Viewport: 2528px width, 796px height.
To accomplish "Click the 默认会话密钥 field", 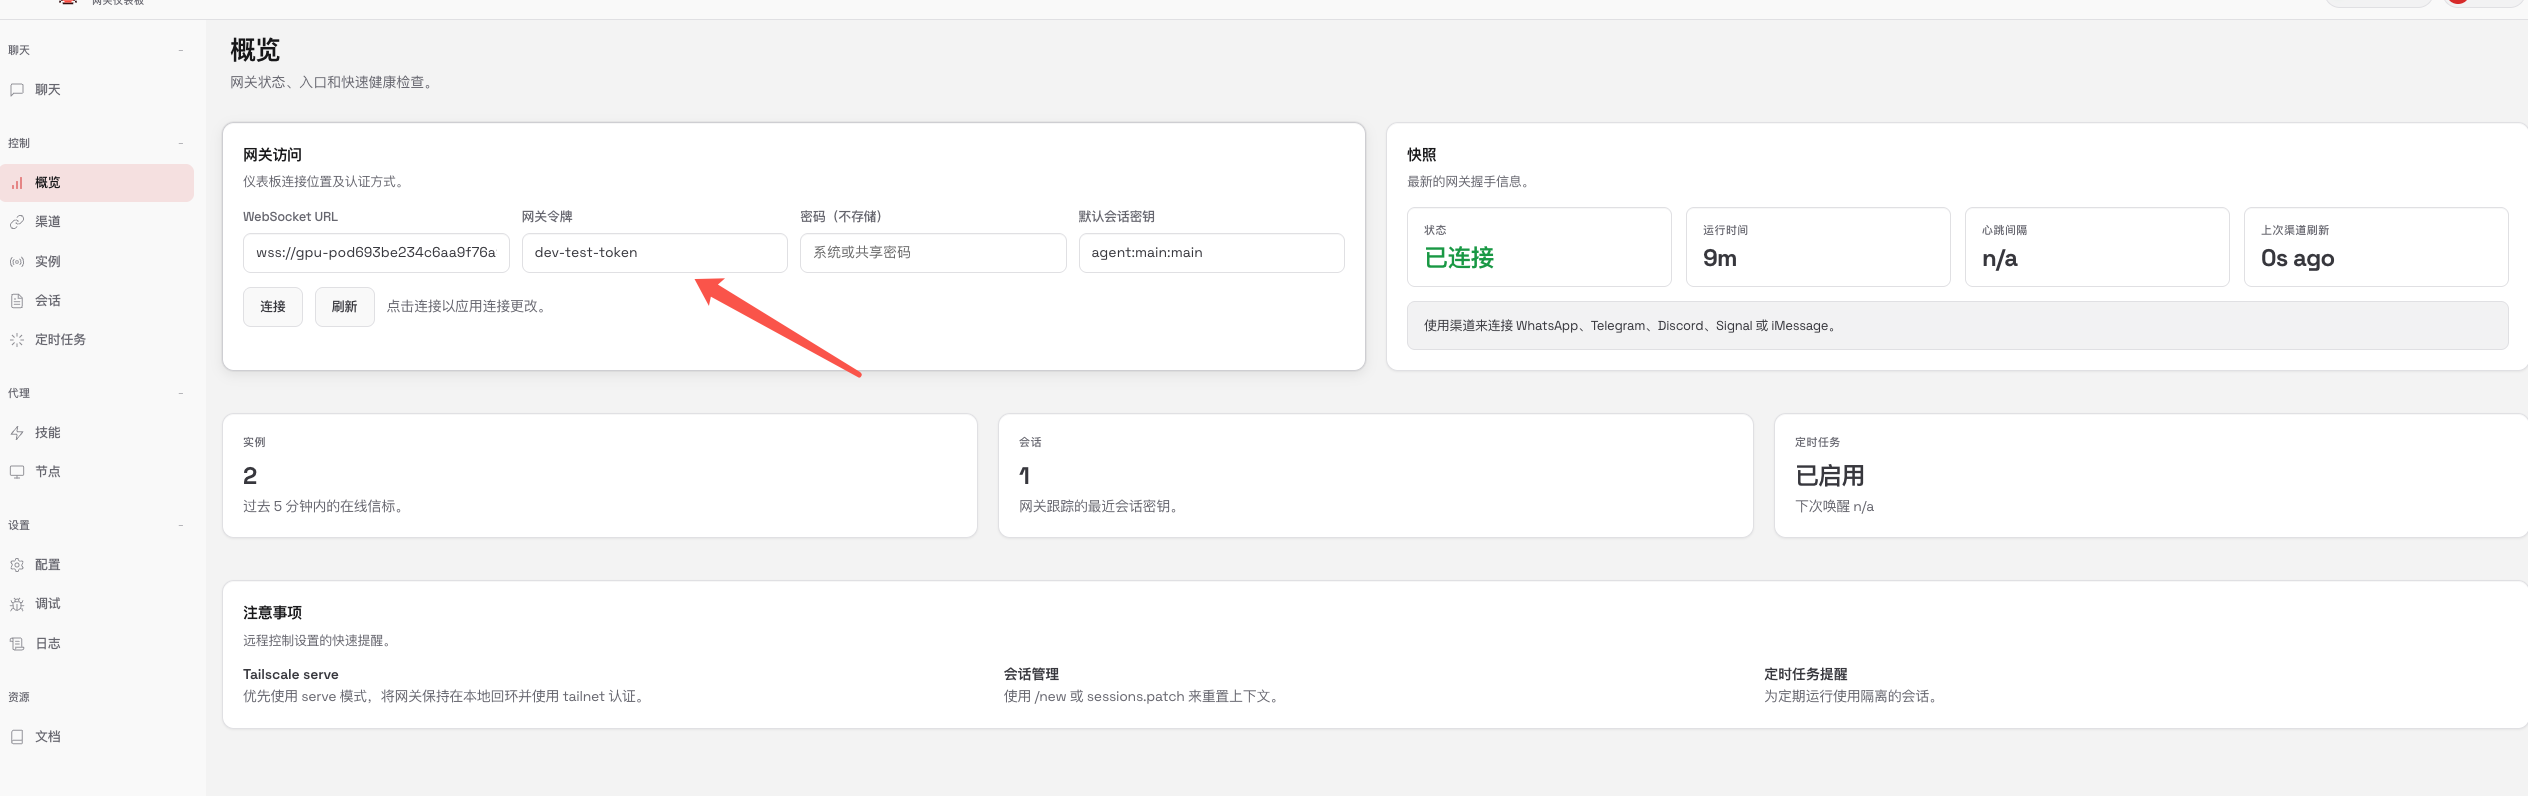I will click(1212, 253).
